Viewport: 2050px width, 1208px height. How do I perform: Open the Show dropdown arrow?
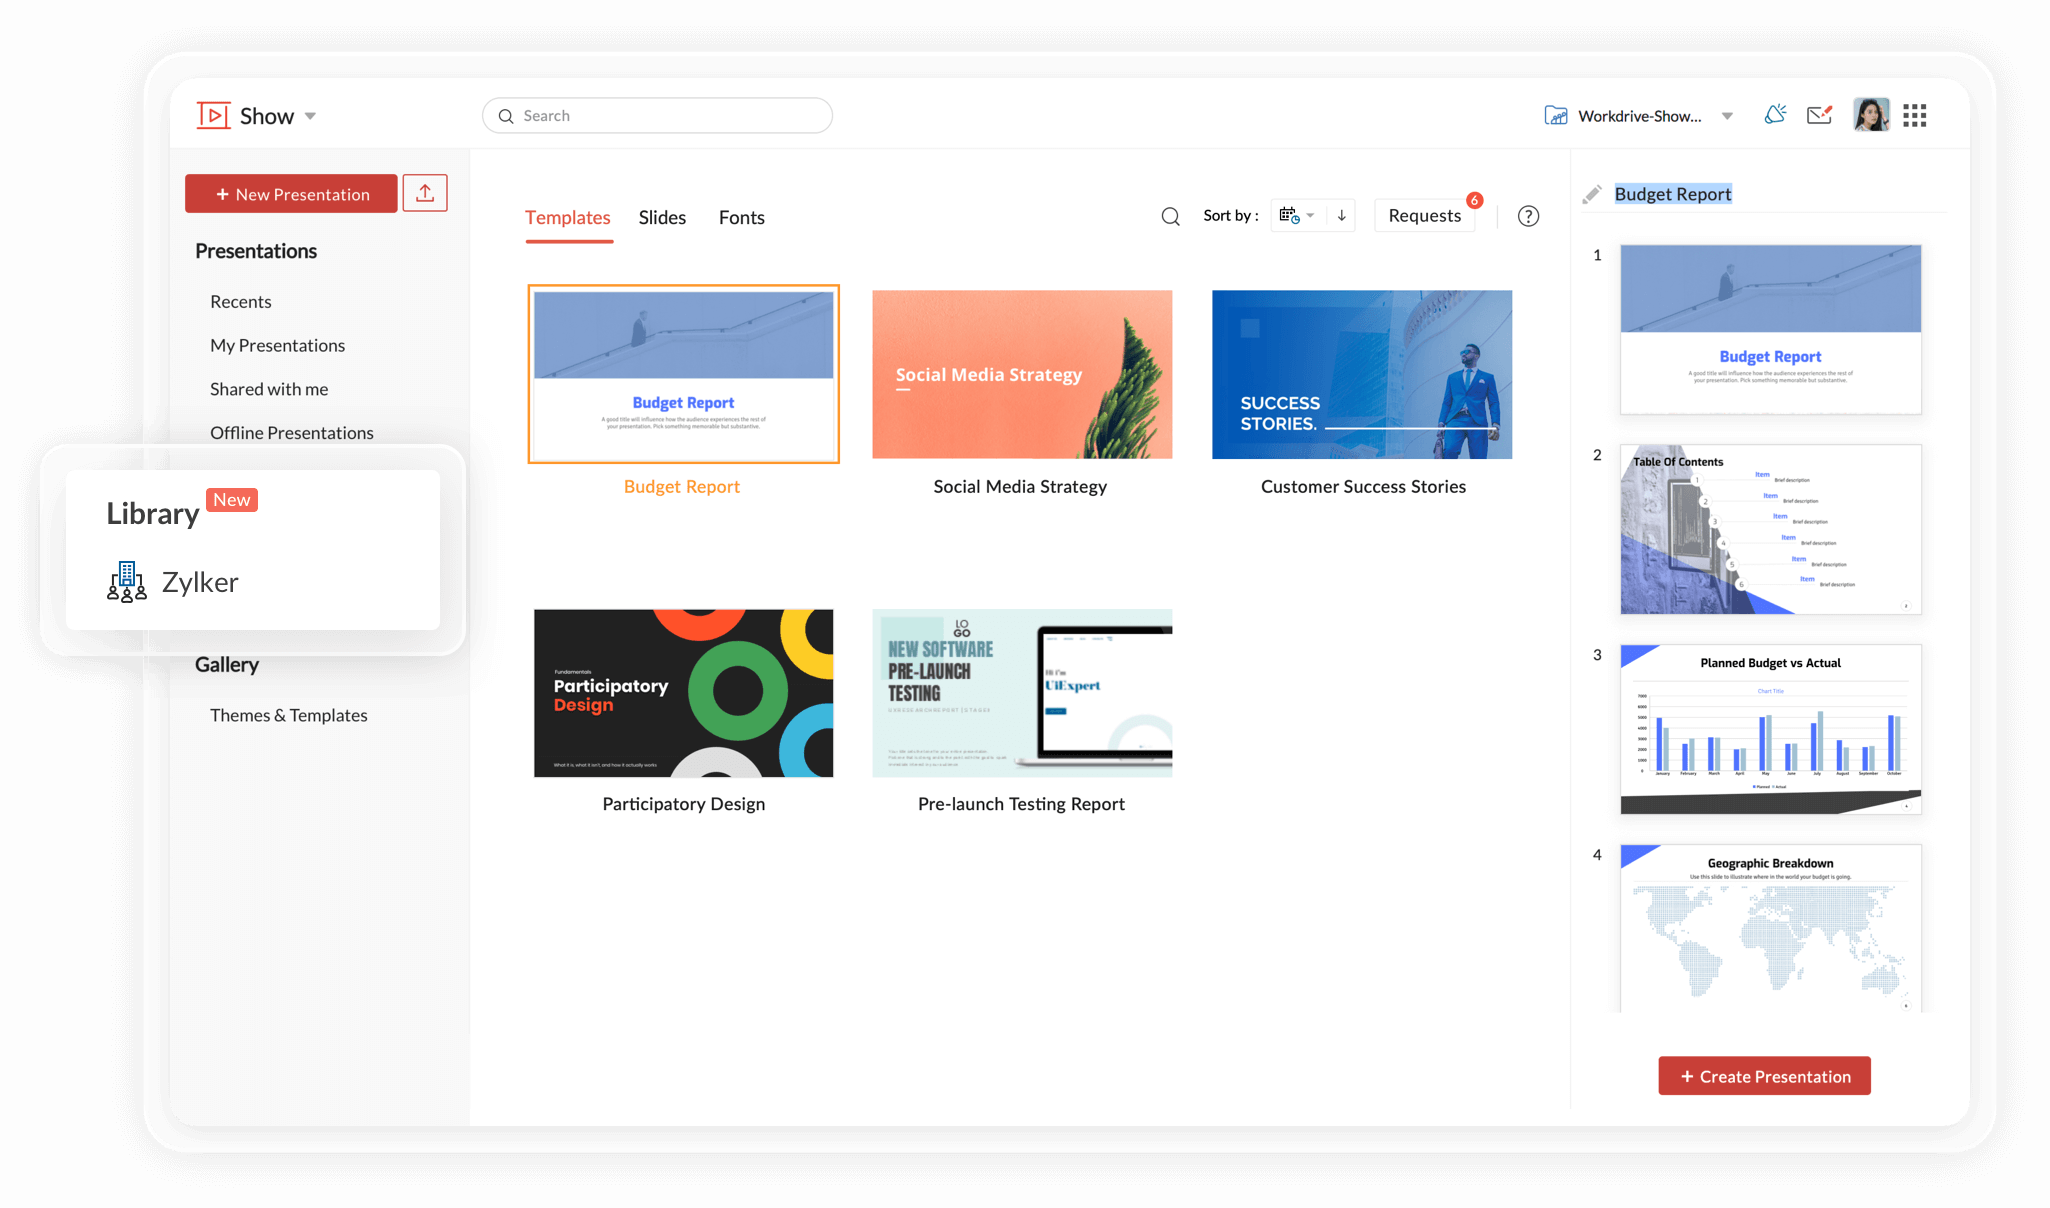[x=310, y=115]
